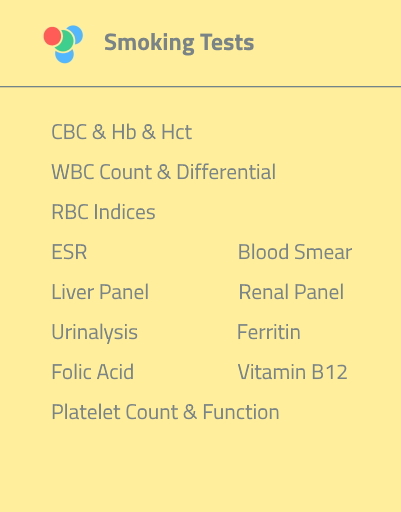Click the word Smoking in the title
This screenshot has width=401, height=512.
click(149, 43)
